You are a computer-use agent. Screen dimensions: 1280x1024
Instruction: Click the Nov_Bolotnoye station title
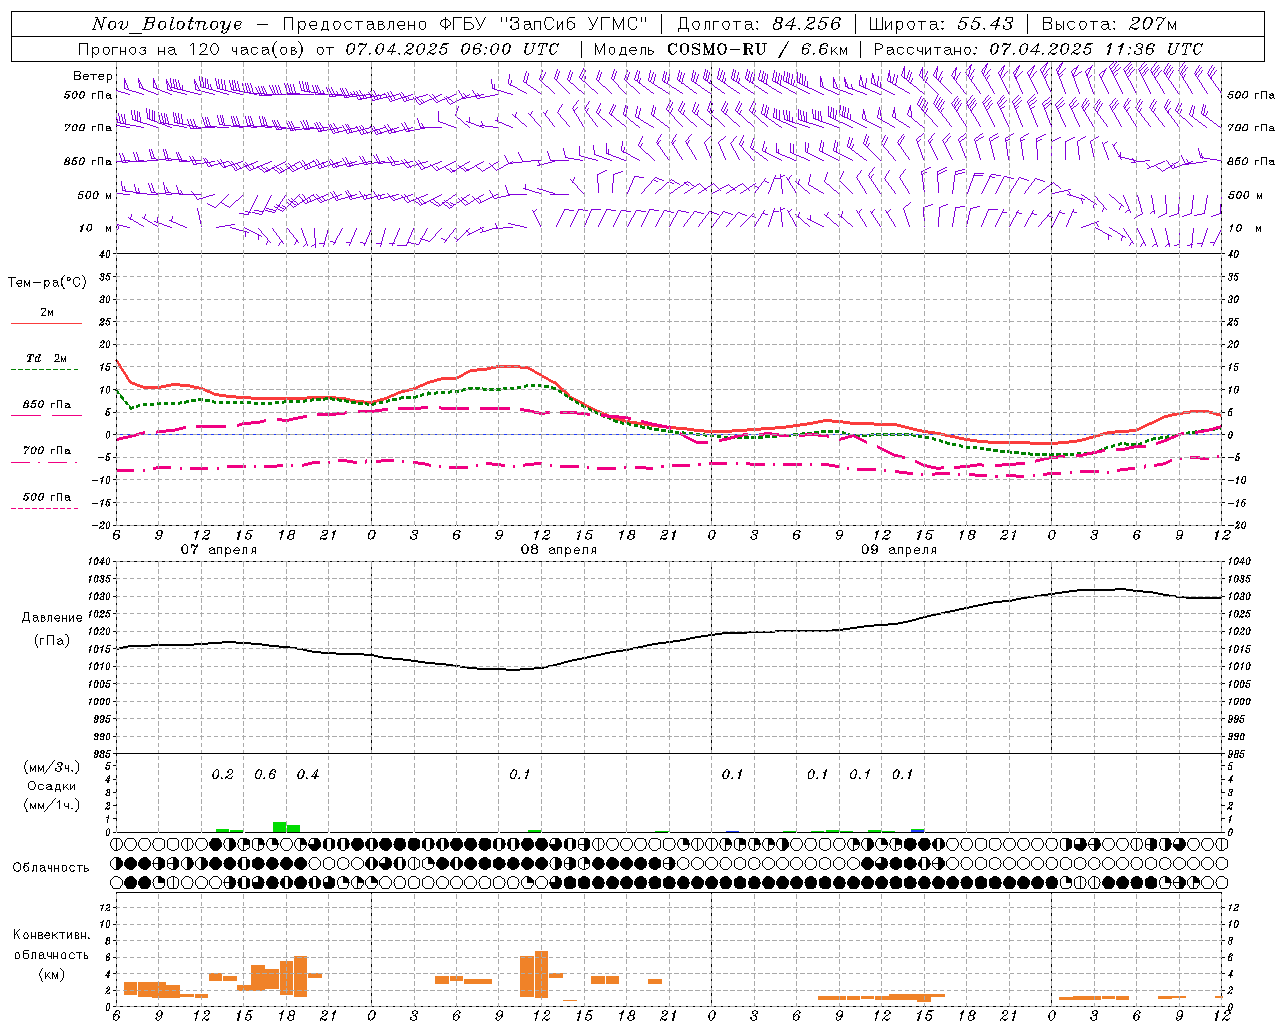pyautogui.click(x=167, y=24)
